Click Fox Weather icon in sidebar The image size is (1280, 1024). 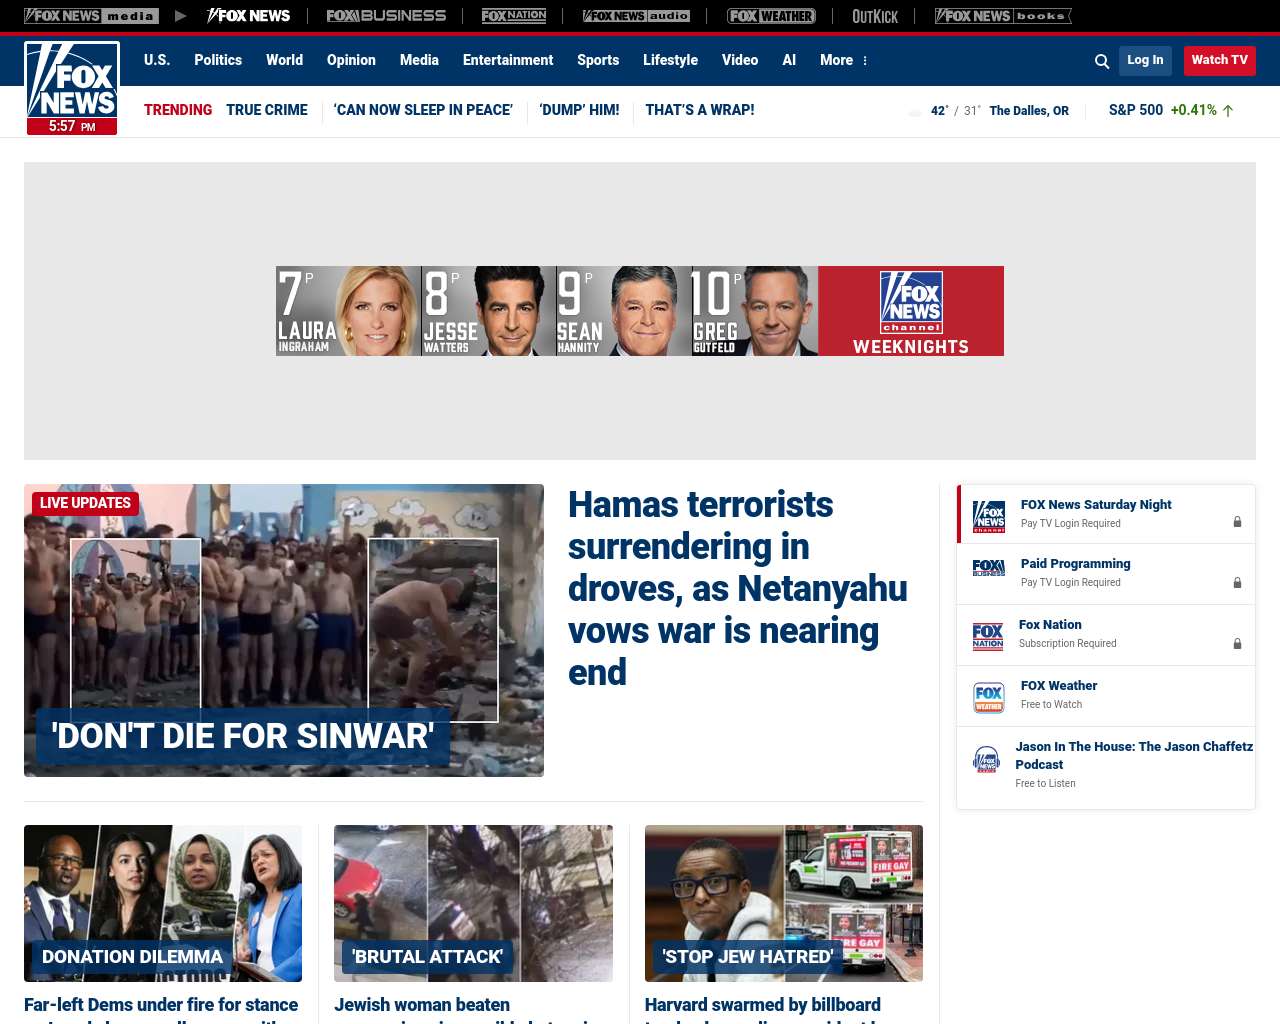point(989,697)
